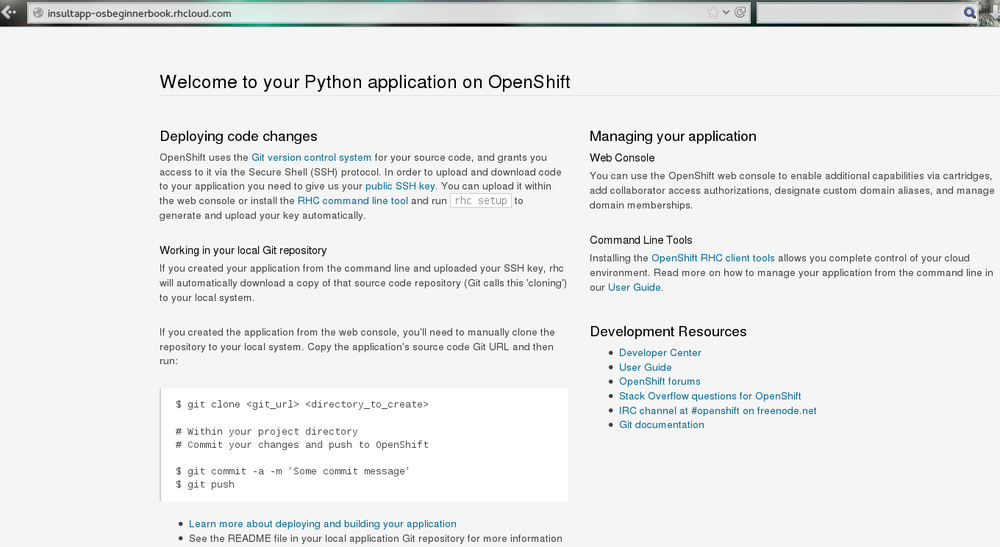Click the 'See the README file' bullet text
1000x547 pixels.
[375, 539]
